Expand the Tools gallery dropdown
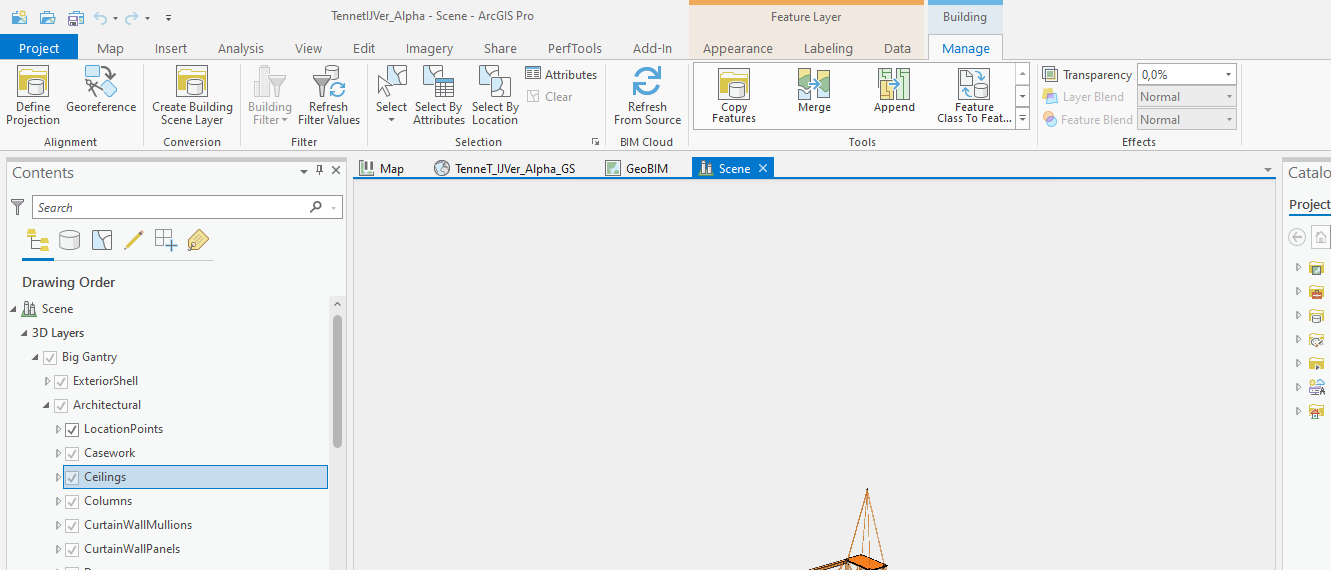This screenshot has width=1331, height=570. pyautogui.click(x=1022, y=118)
